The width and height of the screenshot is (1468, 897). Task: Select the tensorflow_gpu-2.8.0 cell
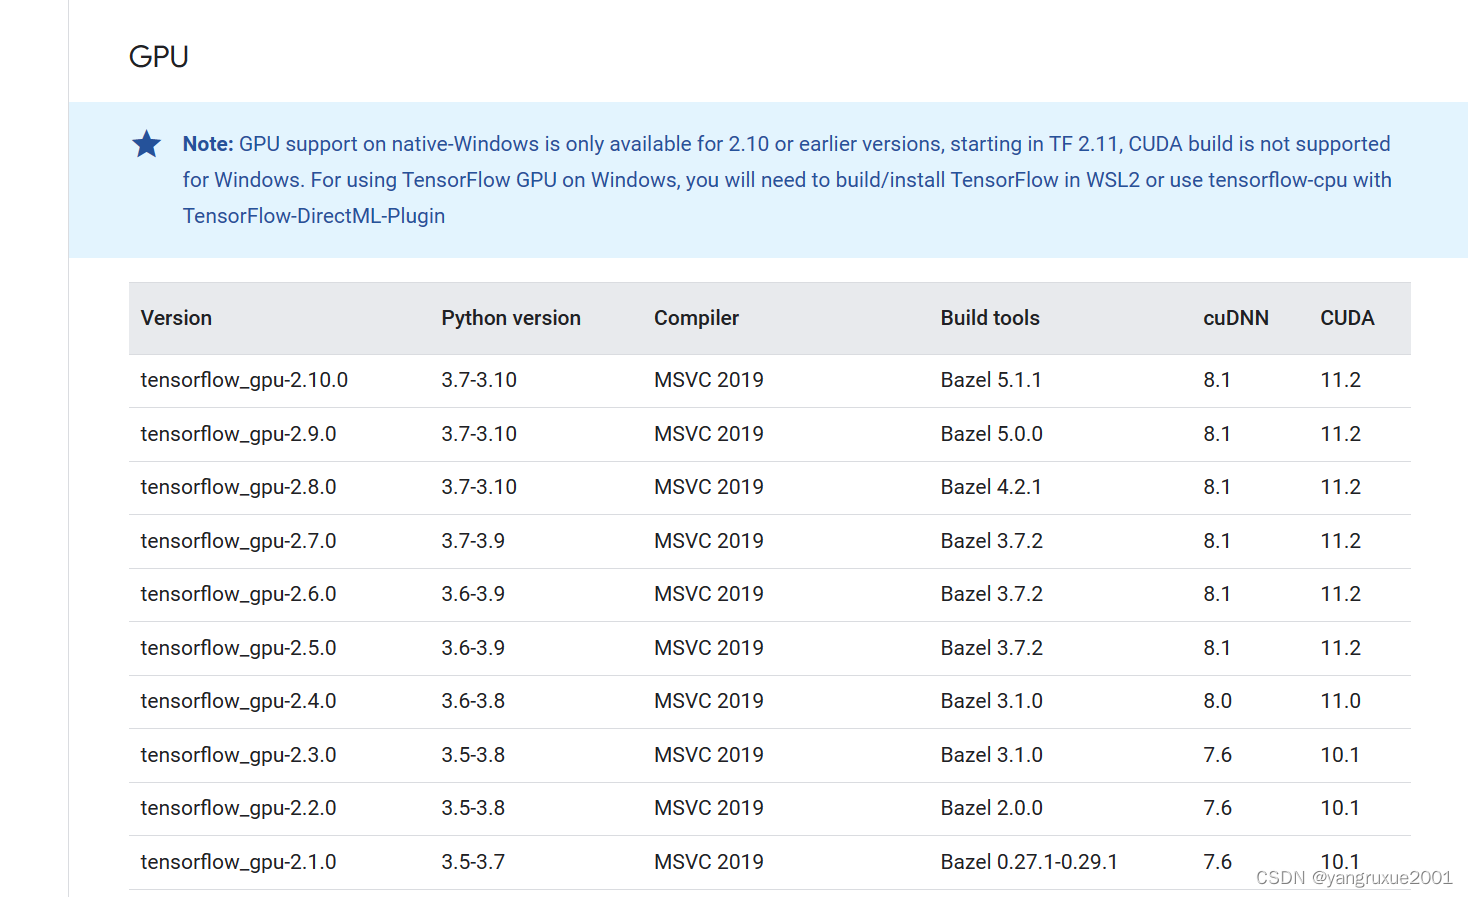238,488
